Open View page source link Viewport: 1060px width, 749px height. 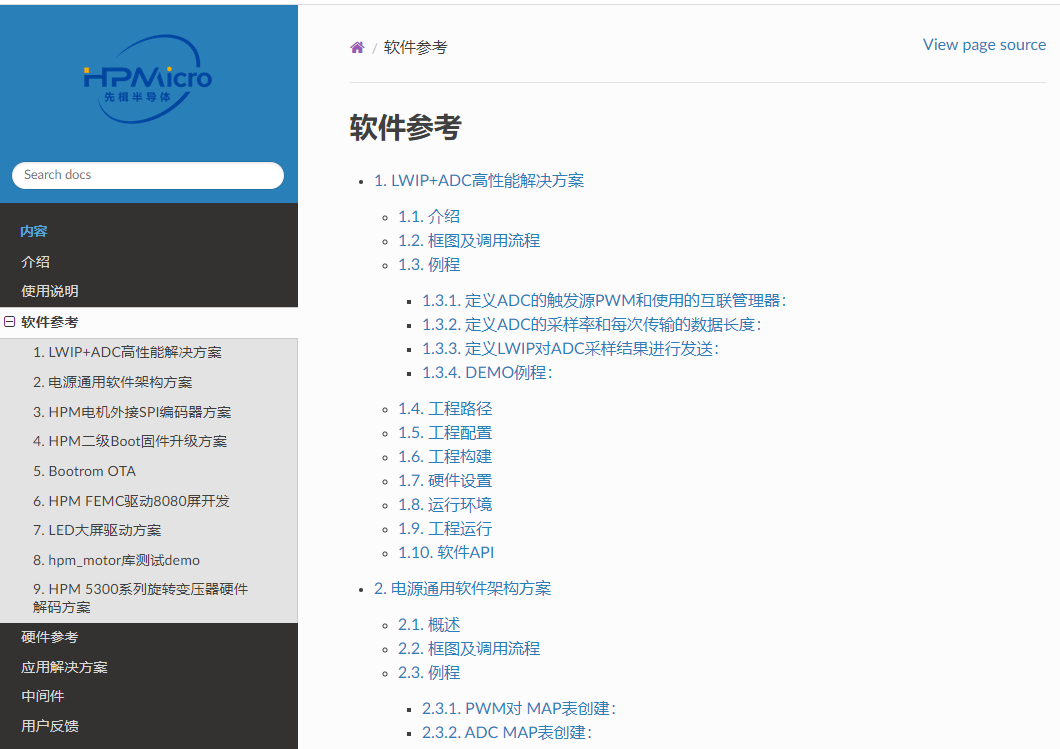(984, 45)
